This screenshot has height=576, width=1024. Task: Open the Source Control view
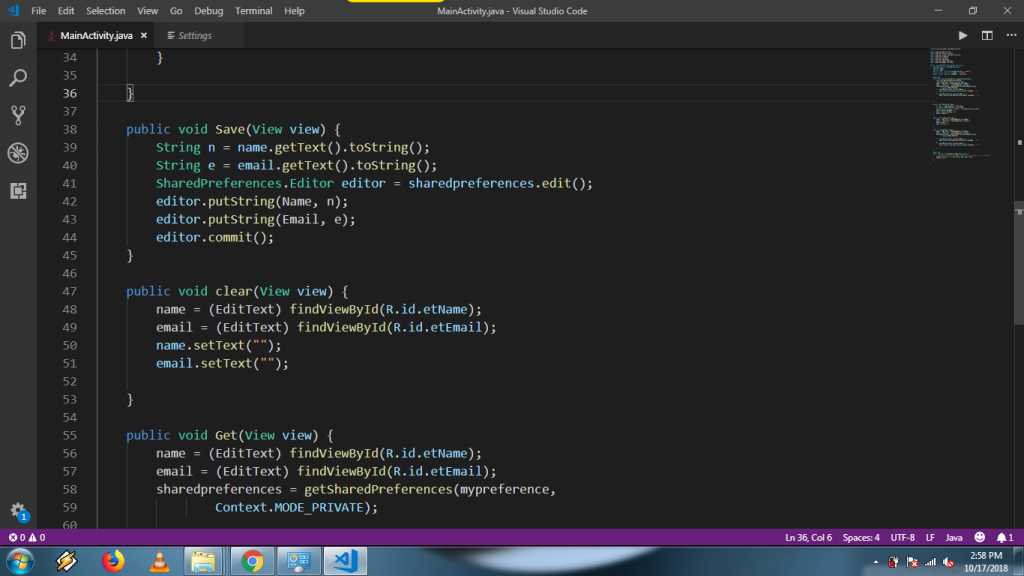(18, 115)
